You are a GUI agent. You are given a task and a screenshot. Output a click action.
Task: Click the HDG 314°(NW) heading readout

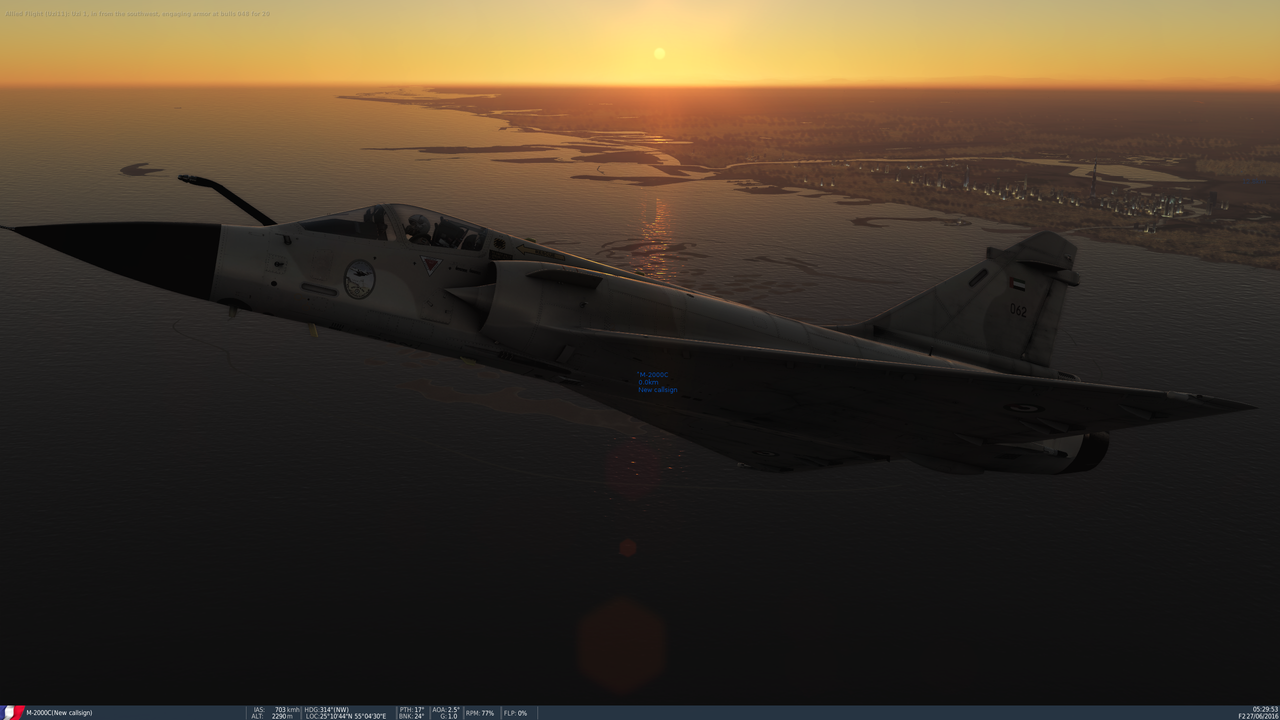pyautogui.click(x=327, y=710)
